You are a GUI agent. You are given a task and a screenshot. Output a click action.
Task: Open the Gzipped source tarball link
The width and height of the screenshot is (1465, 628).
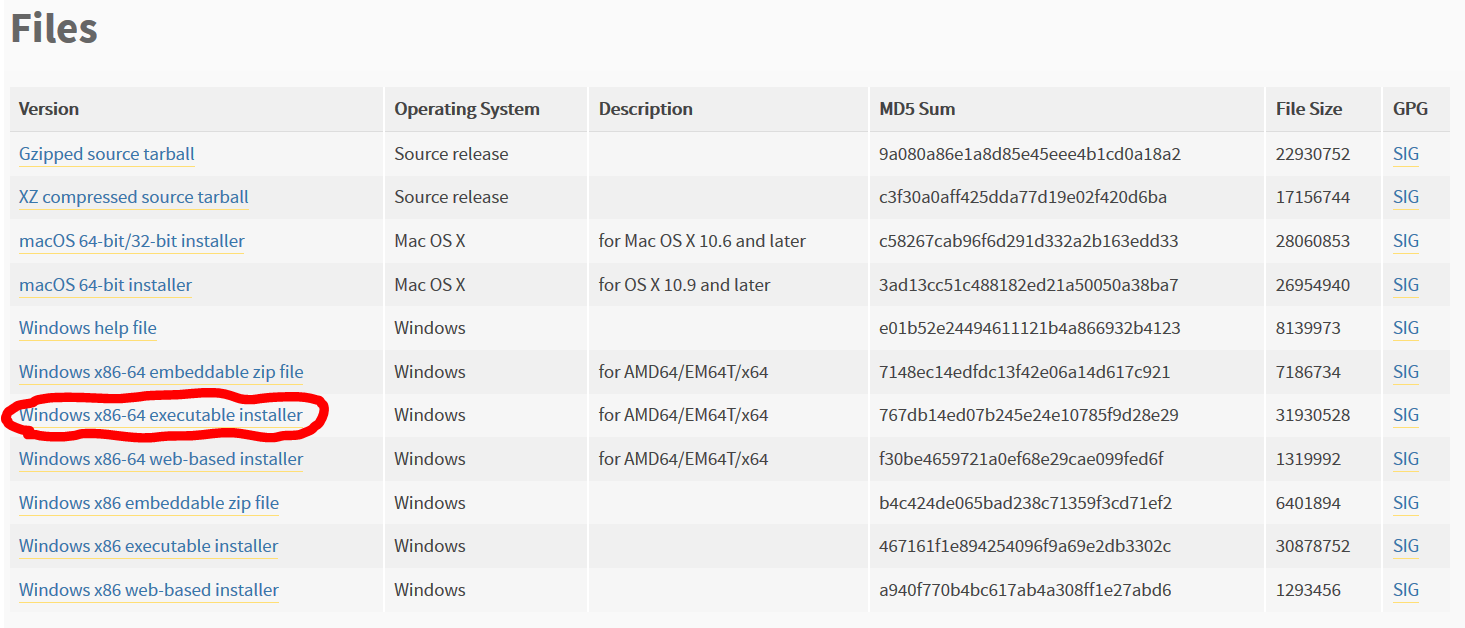(106, 154)
